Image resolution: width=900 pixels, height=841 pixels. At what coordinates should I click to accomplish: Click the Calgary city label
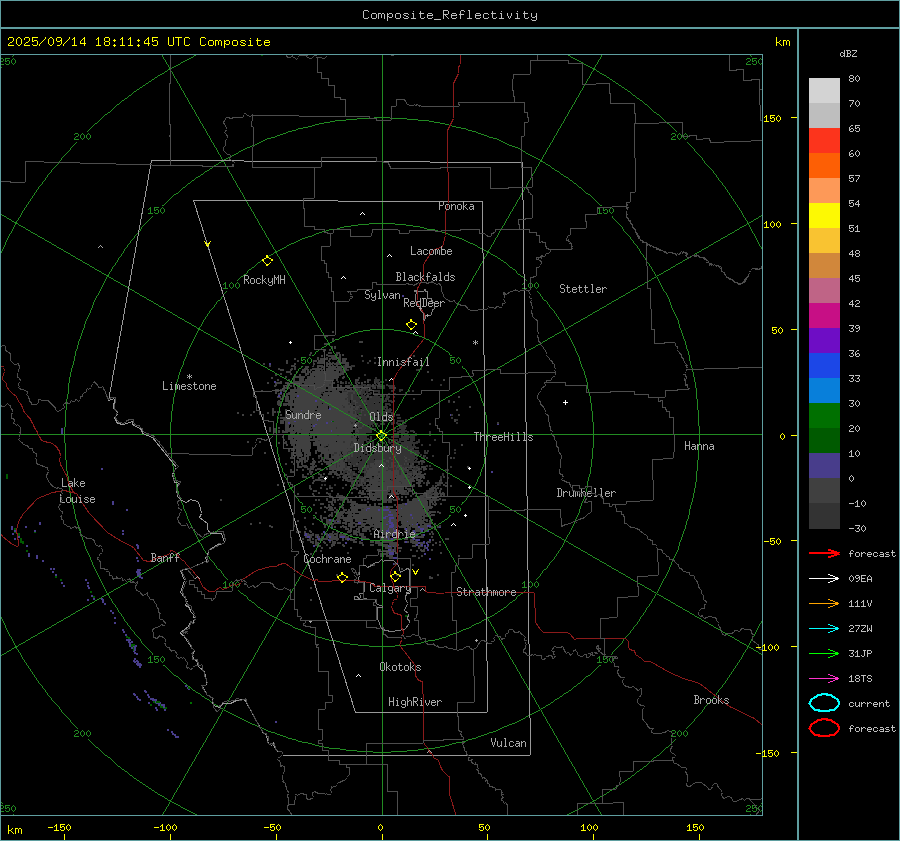pos(390,588)
